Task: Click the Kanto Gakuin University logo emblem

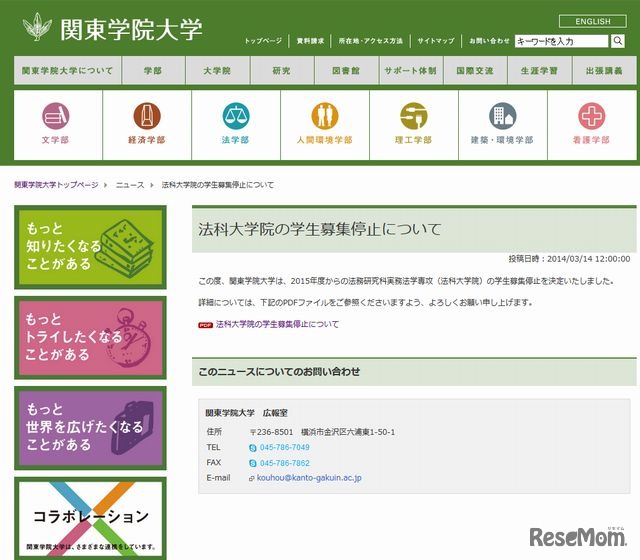Action: tap(37, 27)
